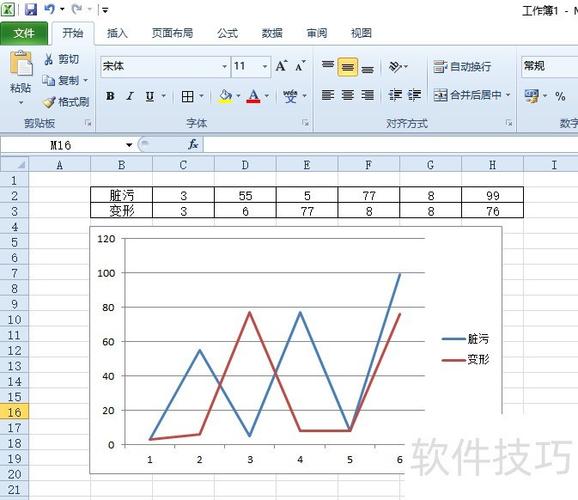Image resolution: width=578 pixels, height=500 pixels.
Task: Open the alignment group dialog launcher
Action: [x=509, y=123]
